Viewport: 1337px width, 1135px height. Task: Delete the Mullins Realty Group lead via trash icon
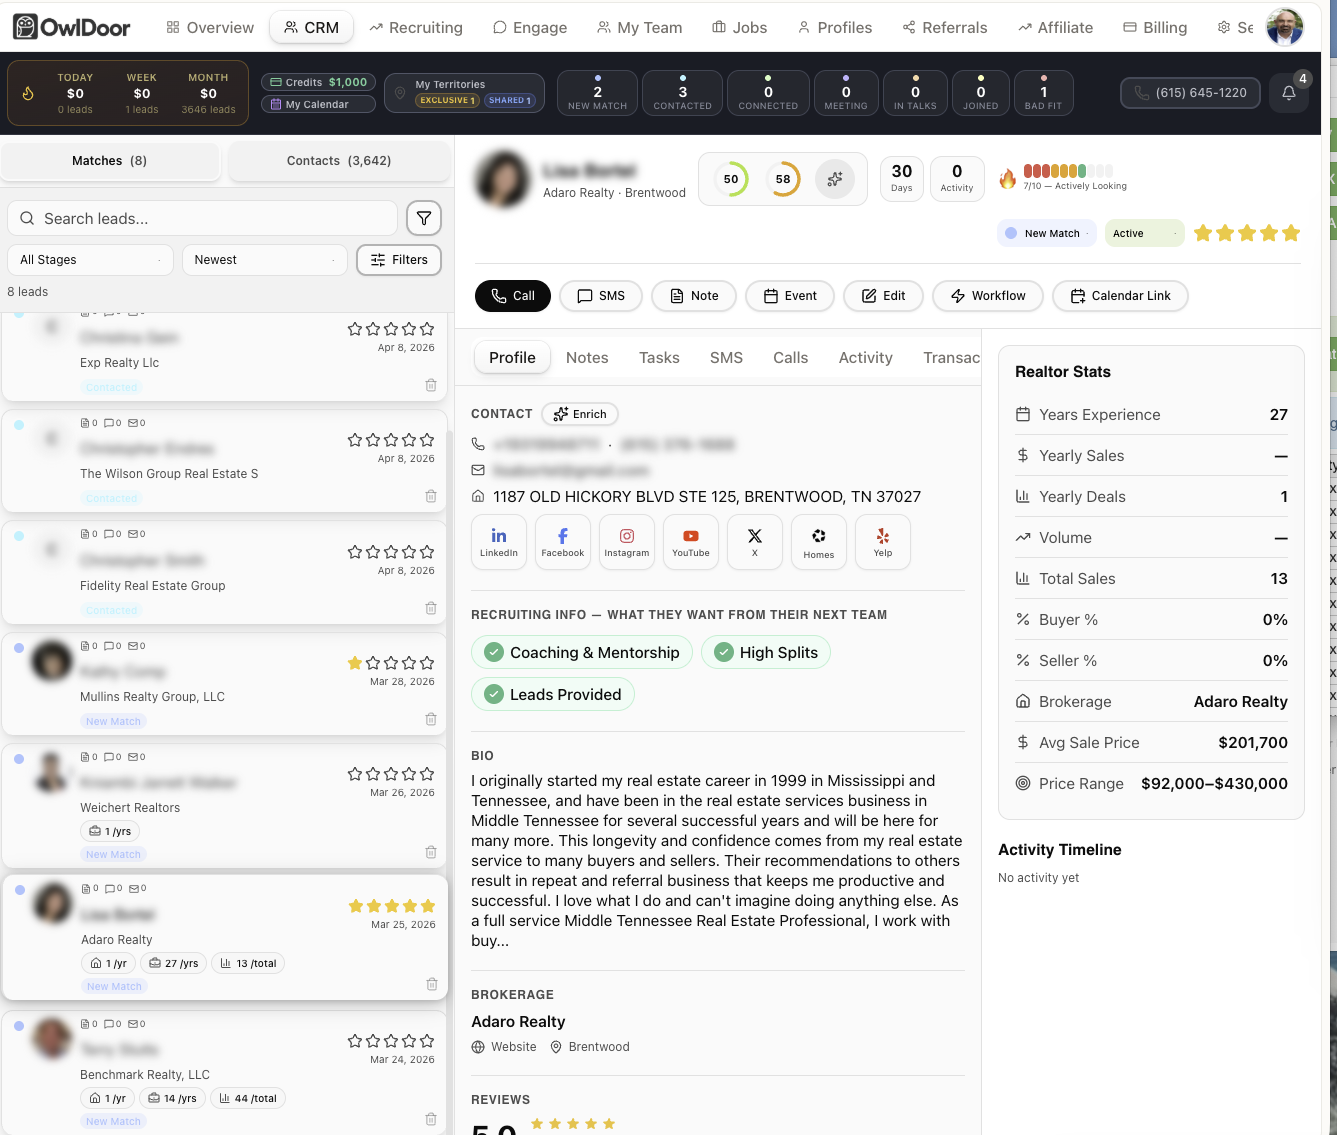click(x=431, y=719)
